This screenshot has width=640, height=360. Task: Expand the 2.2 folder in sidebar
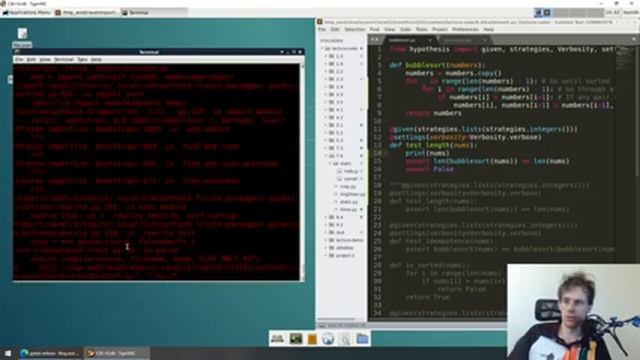326,71
